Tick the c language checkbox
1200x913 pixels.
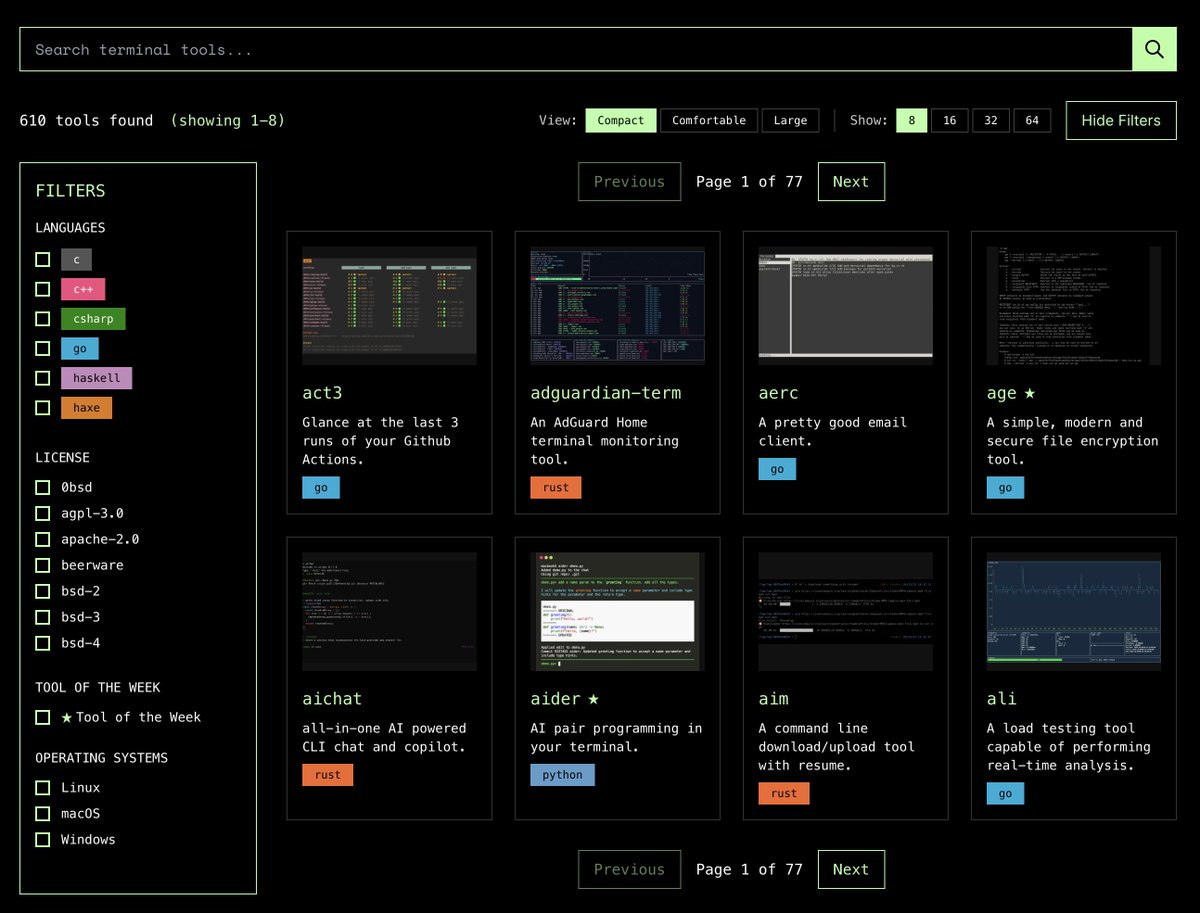pyautogui.click(x=43, y=259)
